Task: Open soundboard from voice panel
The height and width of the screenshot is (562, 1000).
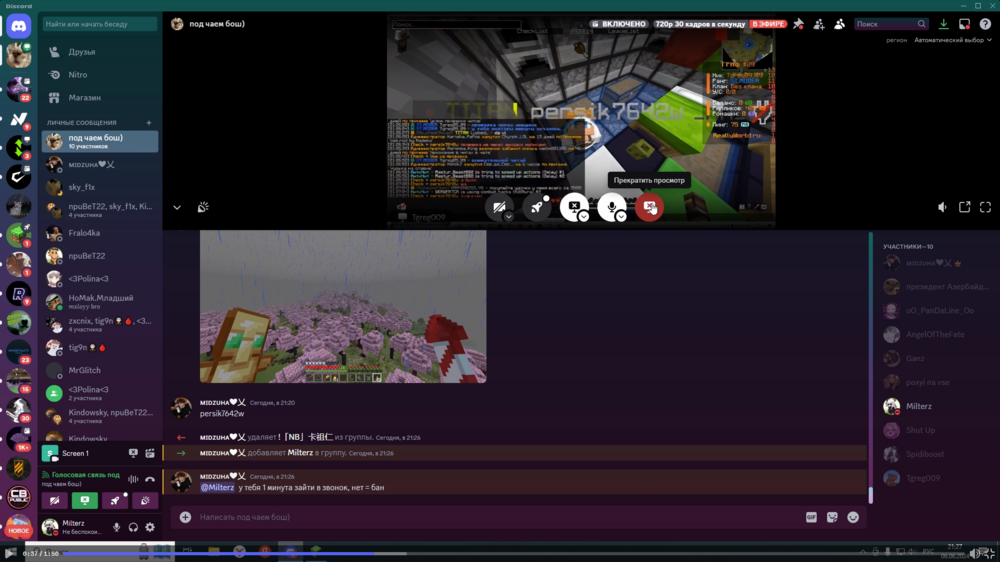Action: (145, 501)
